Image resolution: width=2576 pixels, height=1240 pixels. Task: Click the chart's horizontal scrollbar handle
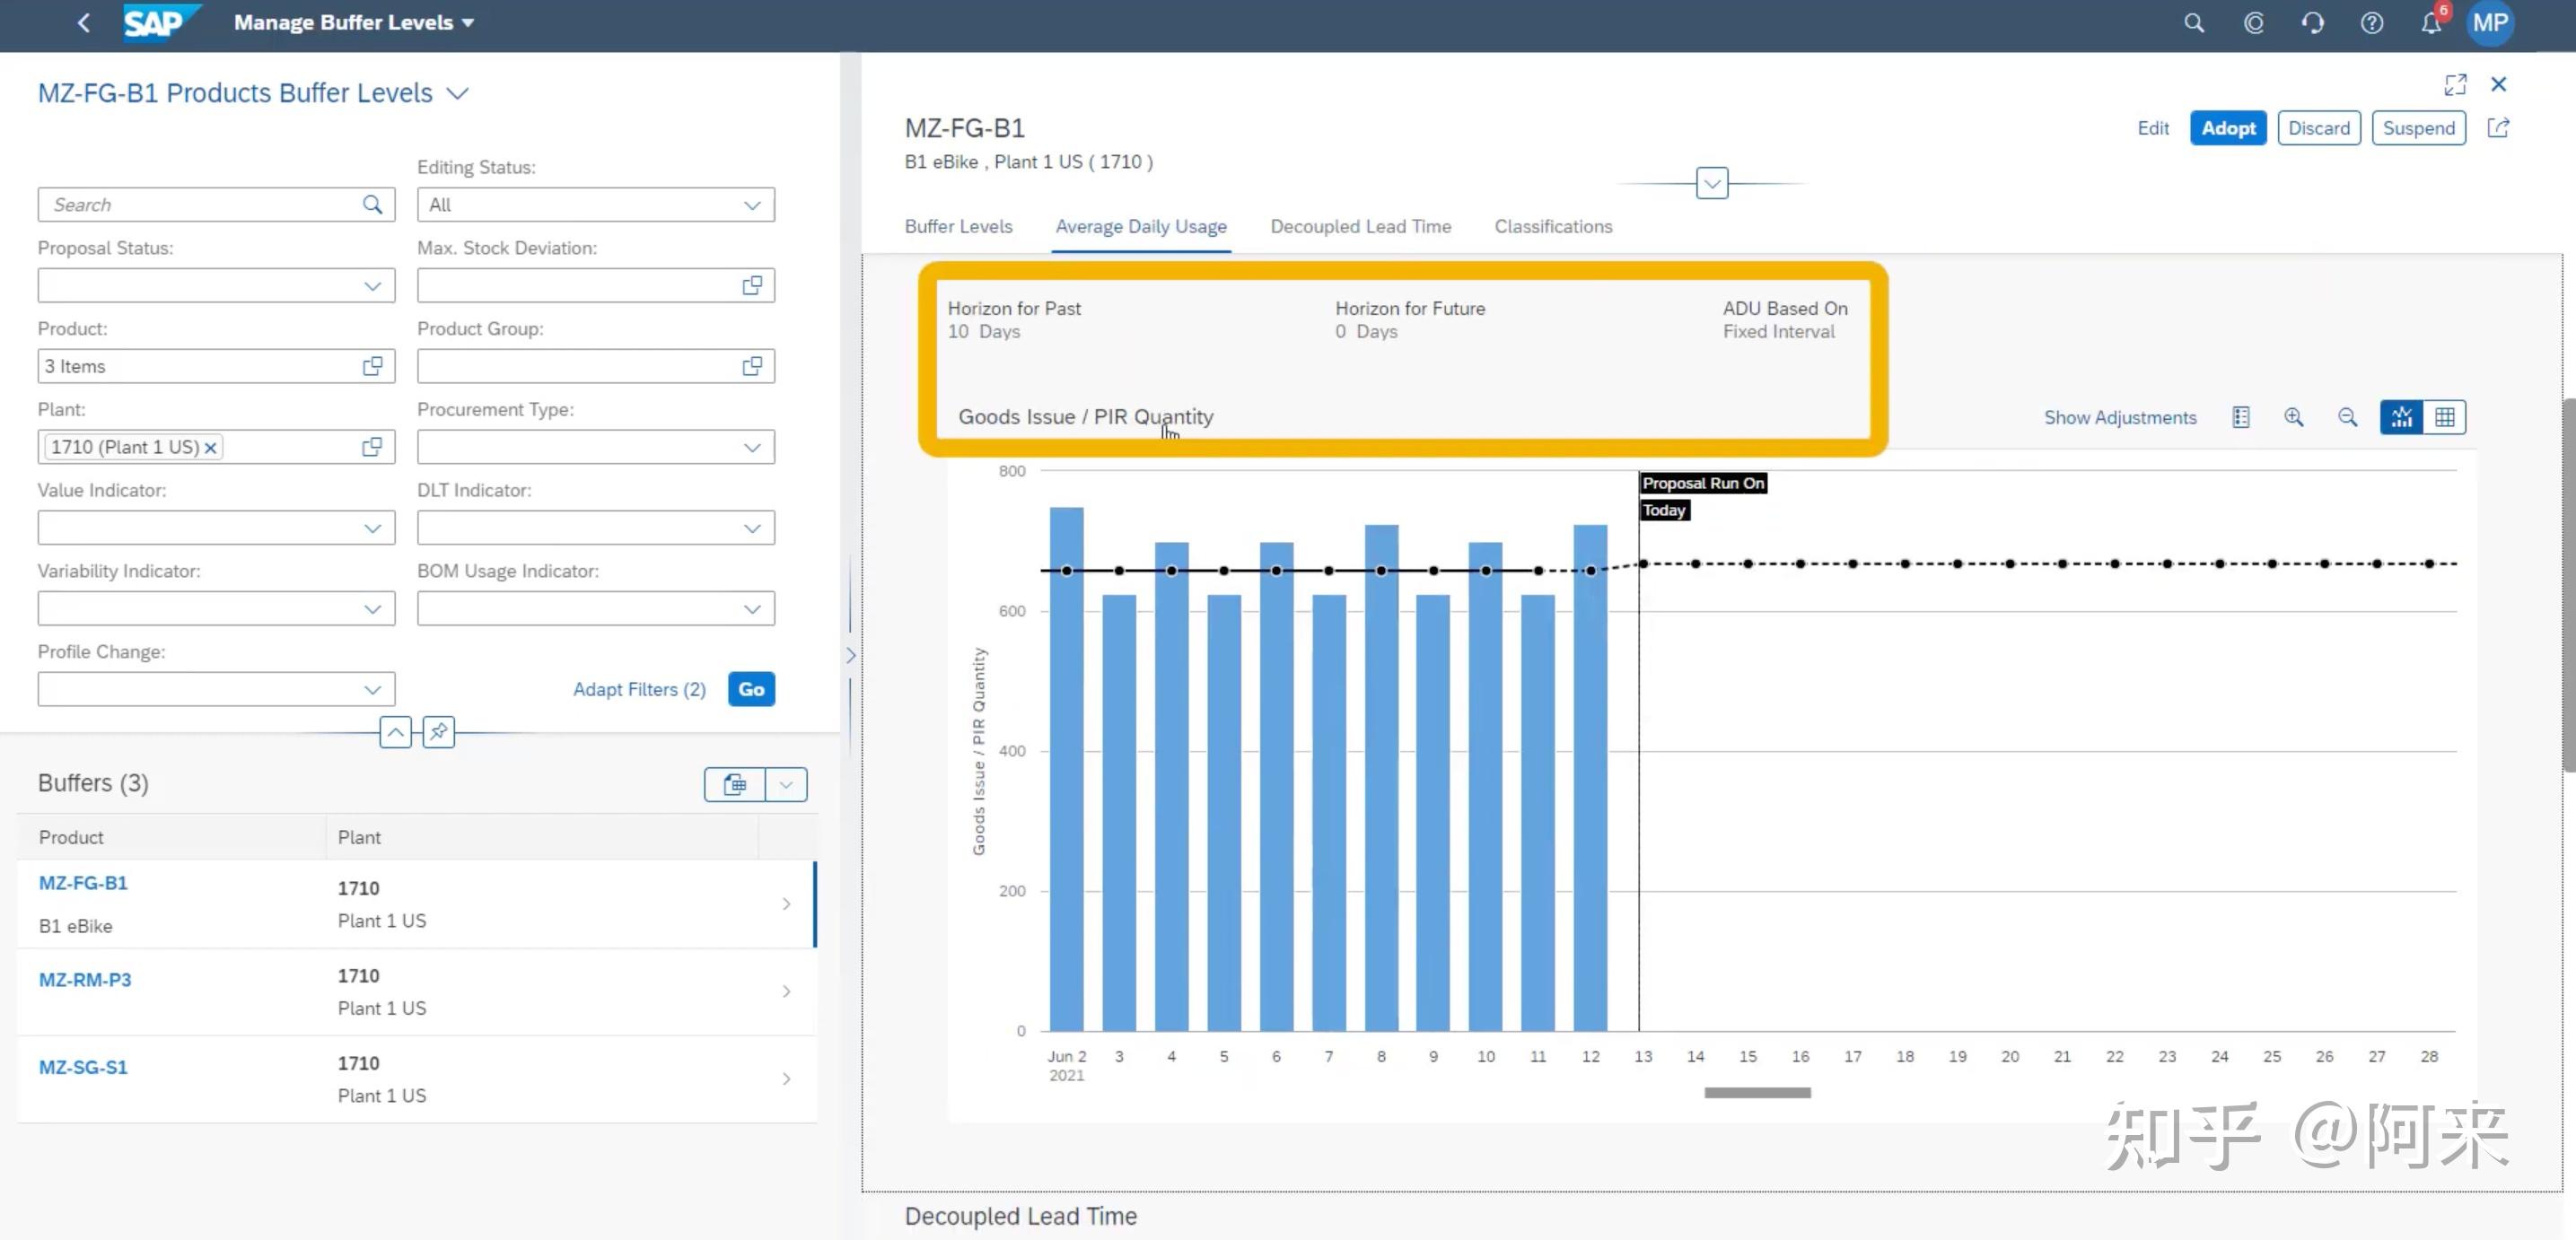coord(1757,1092)
